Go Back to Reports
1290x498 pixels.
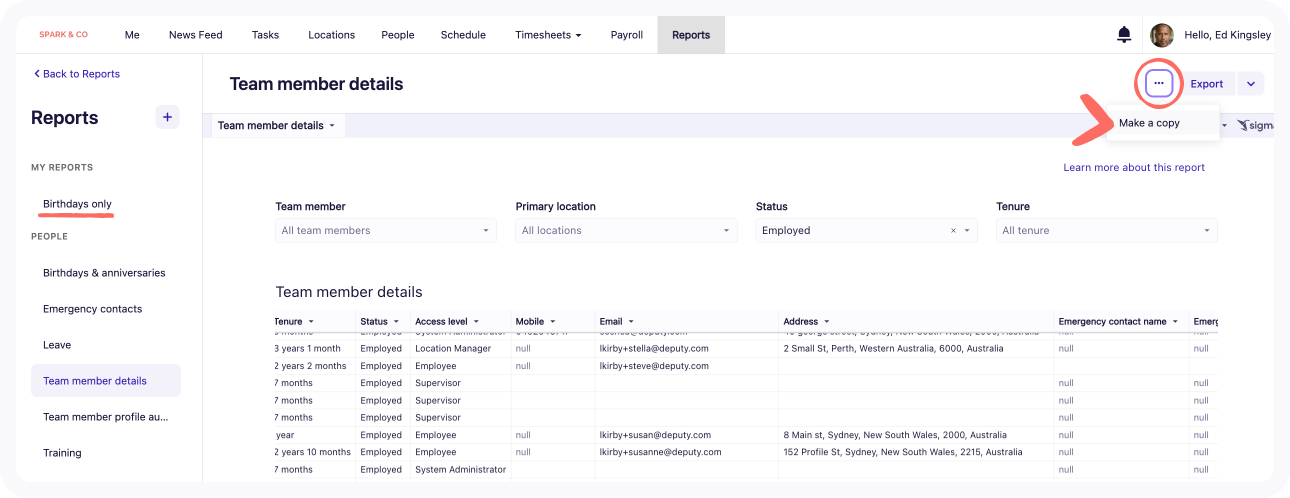tap(77, 74)
